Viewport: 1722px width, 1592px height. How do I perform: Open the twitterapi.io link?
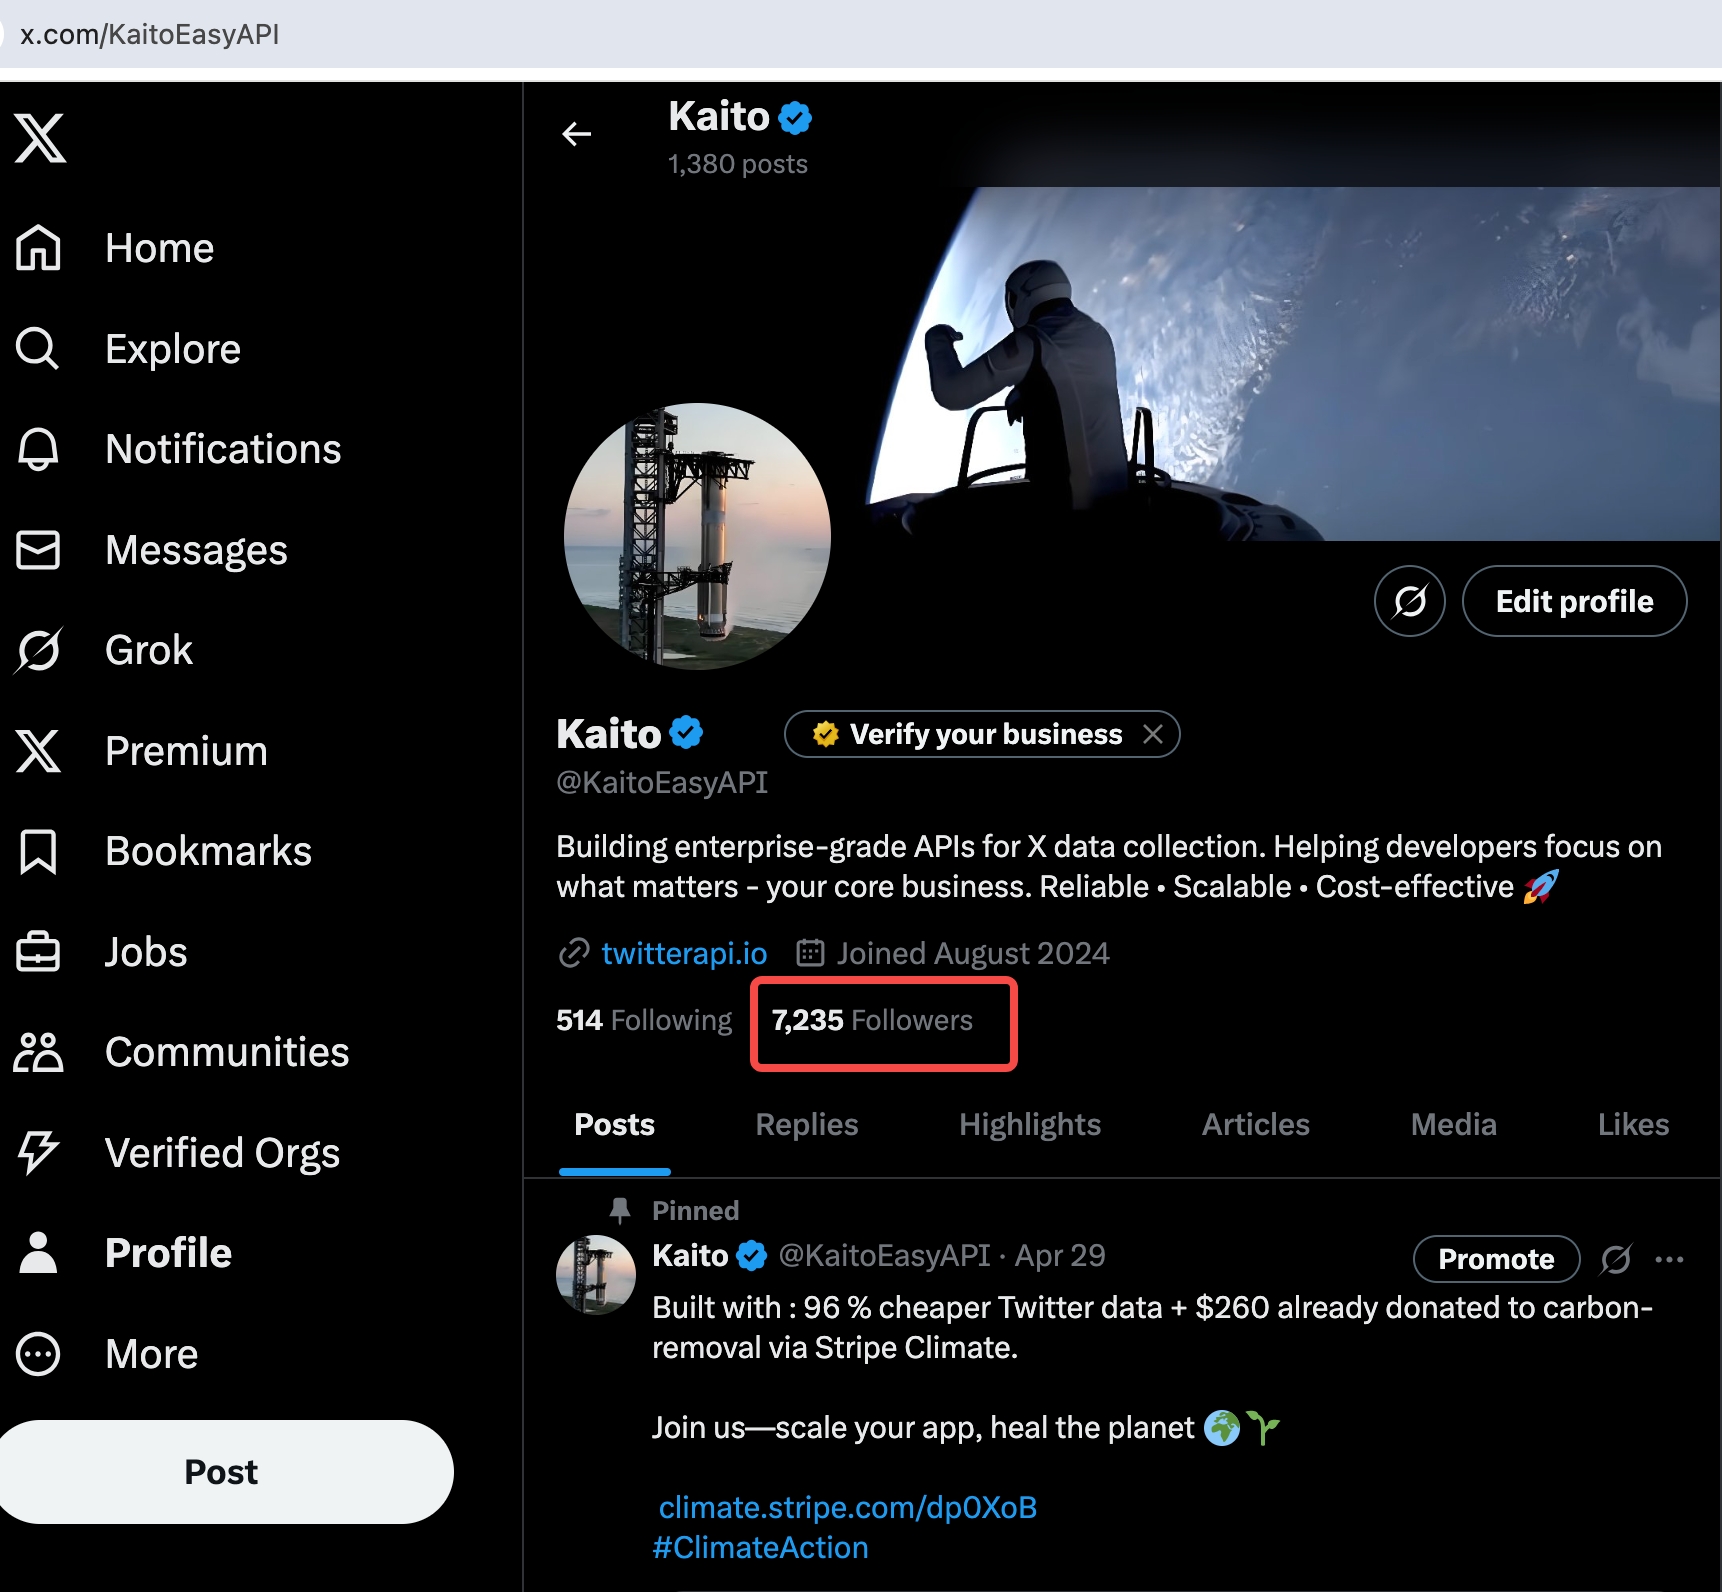click(684, 953)
